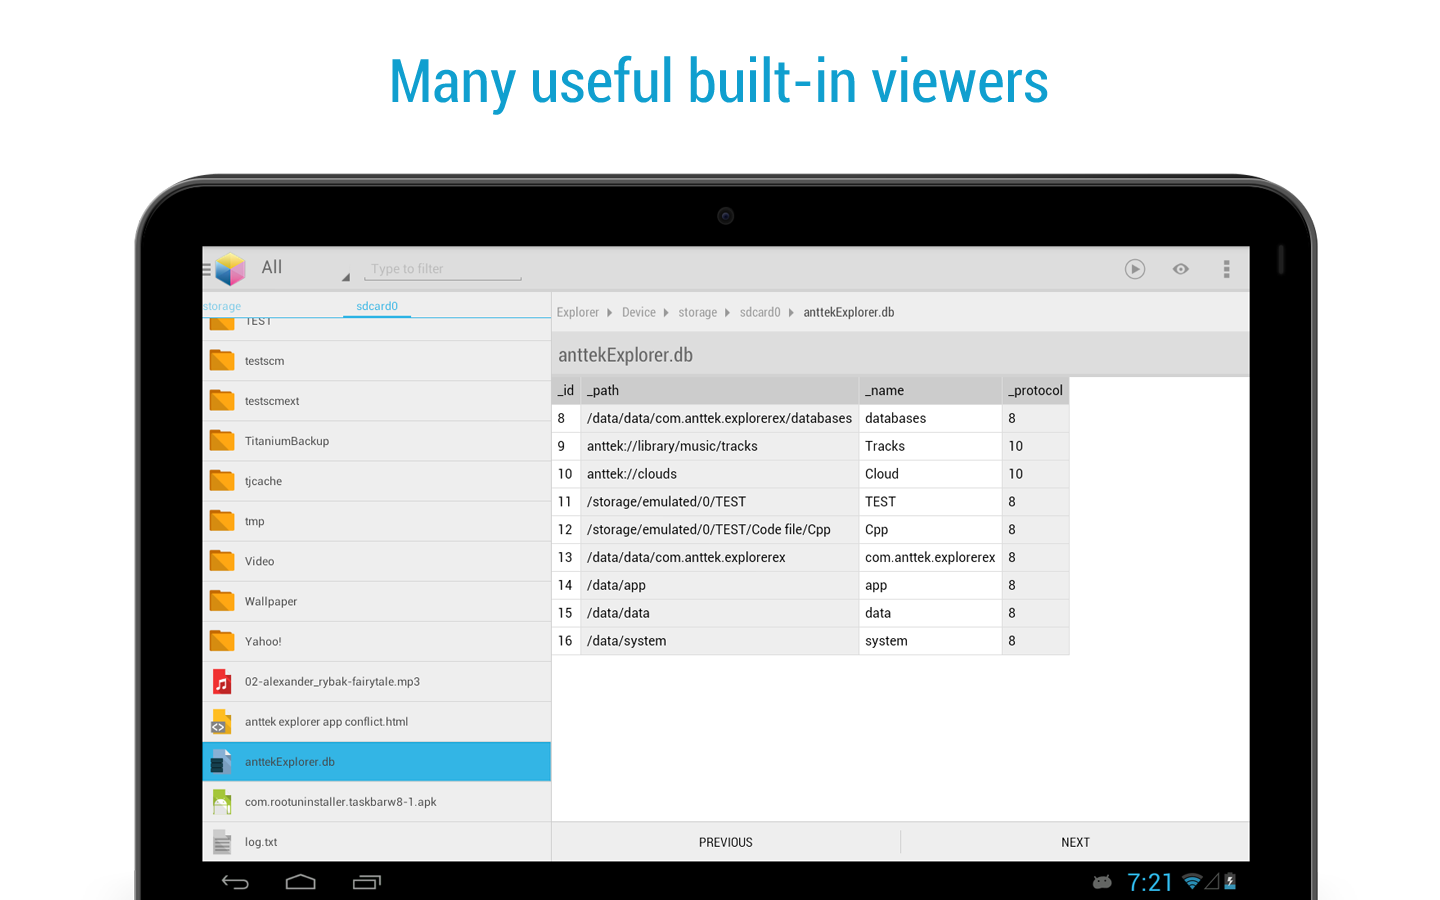Toggle the eye visibility icon
Image resolution: width=1440 pixels, height=900 pixels.
tap(1181, 269)
